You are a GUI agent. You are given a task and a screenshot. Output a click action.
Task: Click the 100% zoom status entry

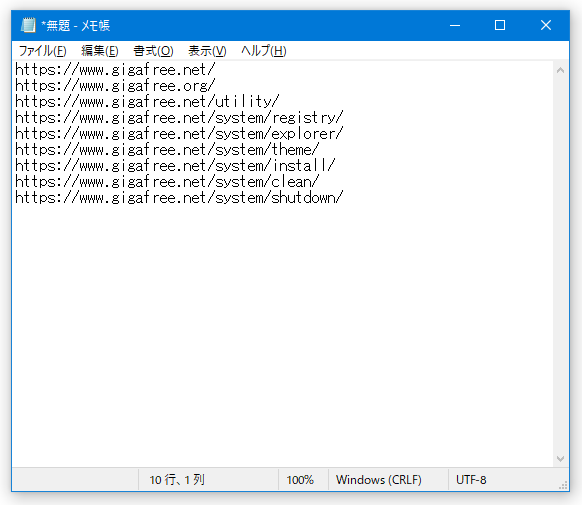pyautogui.click(x=300, y=480)
